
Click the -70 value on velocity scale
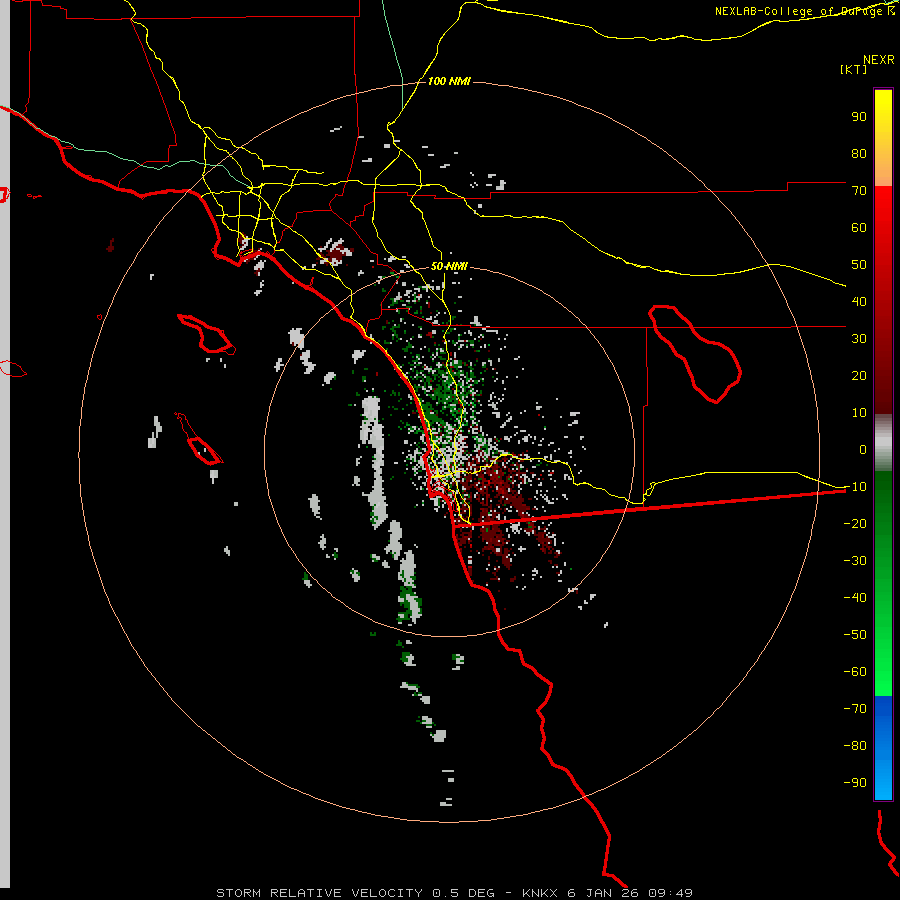point(855,708)
